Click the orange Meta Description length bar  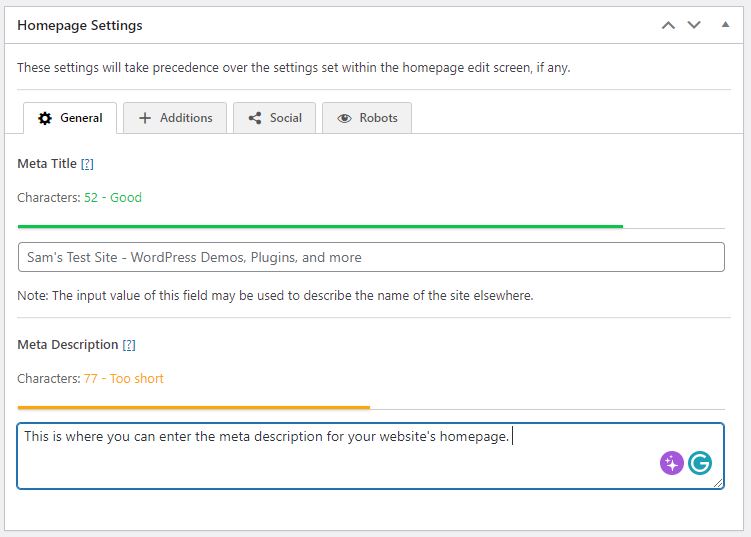coord(193,408)
